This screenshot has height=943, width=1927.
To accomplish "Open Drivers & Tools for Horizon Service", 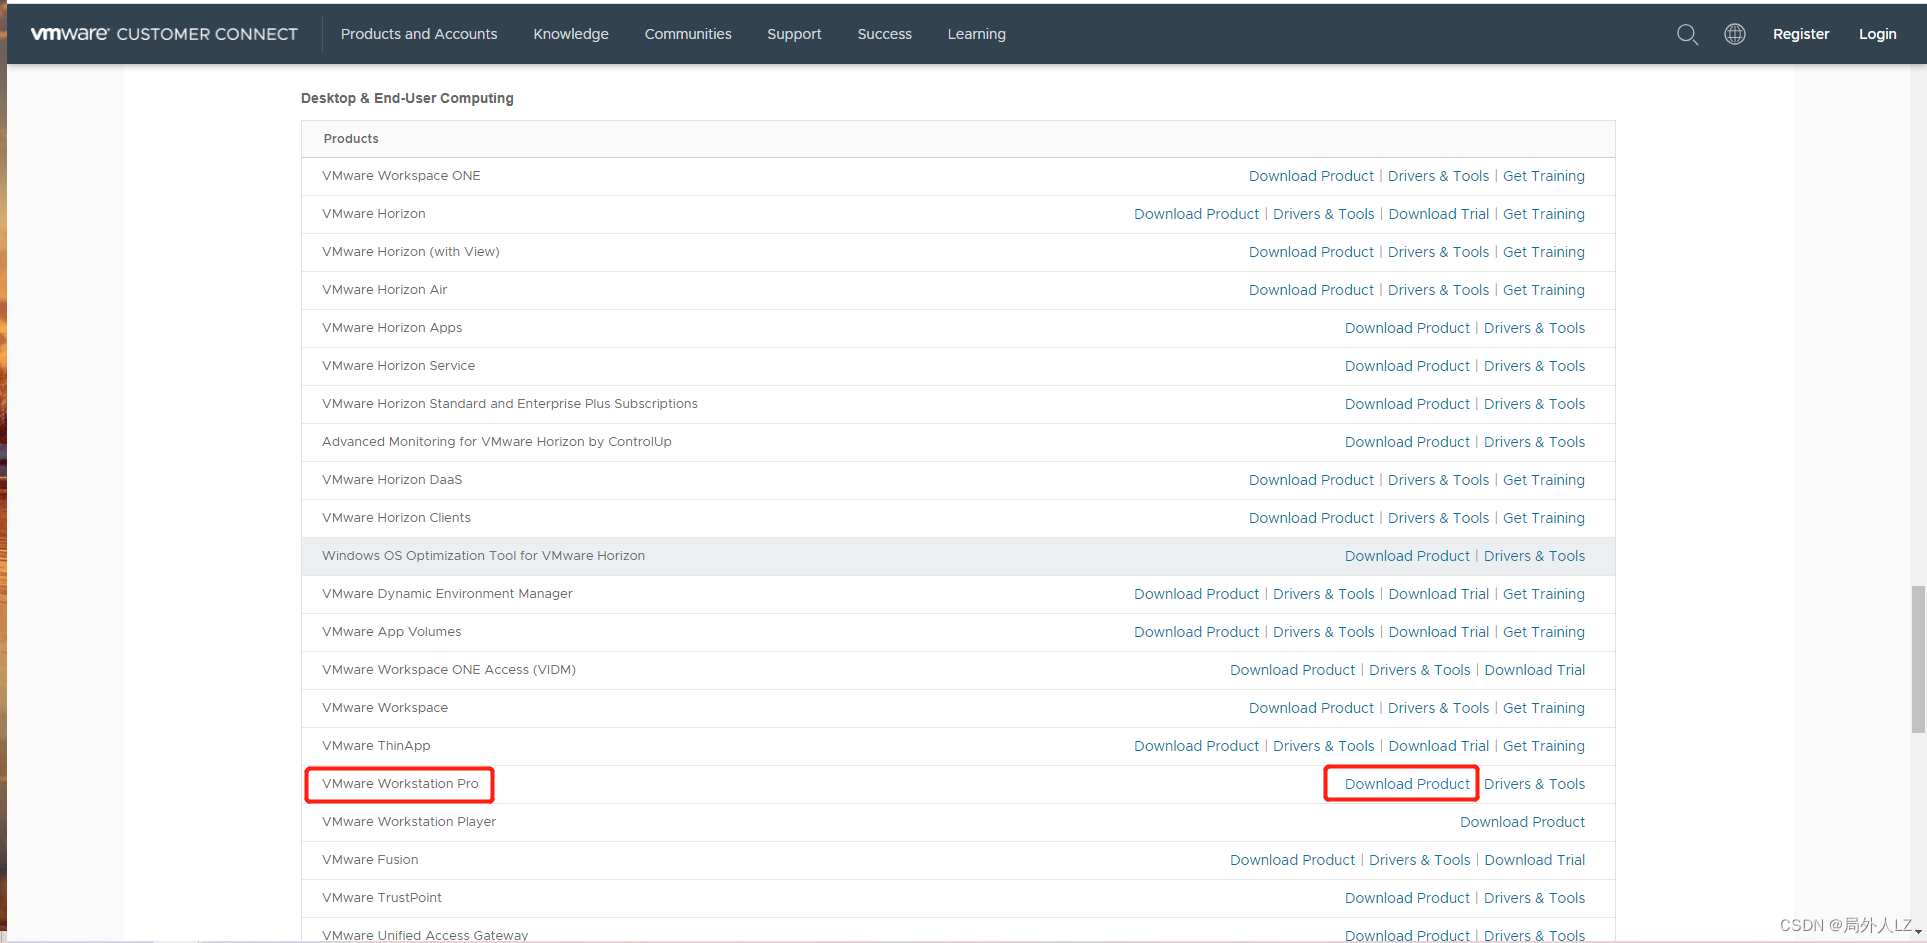I will 1534,366.
